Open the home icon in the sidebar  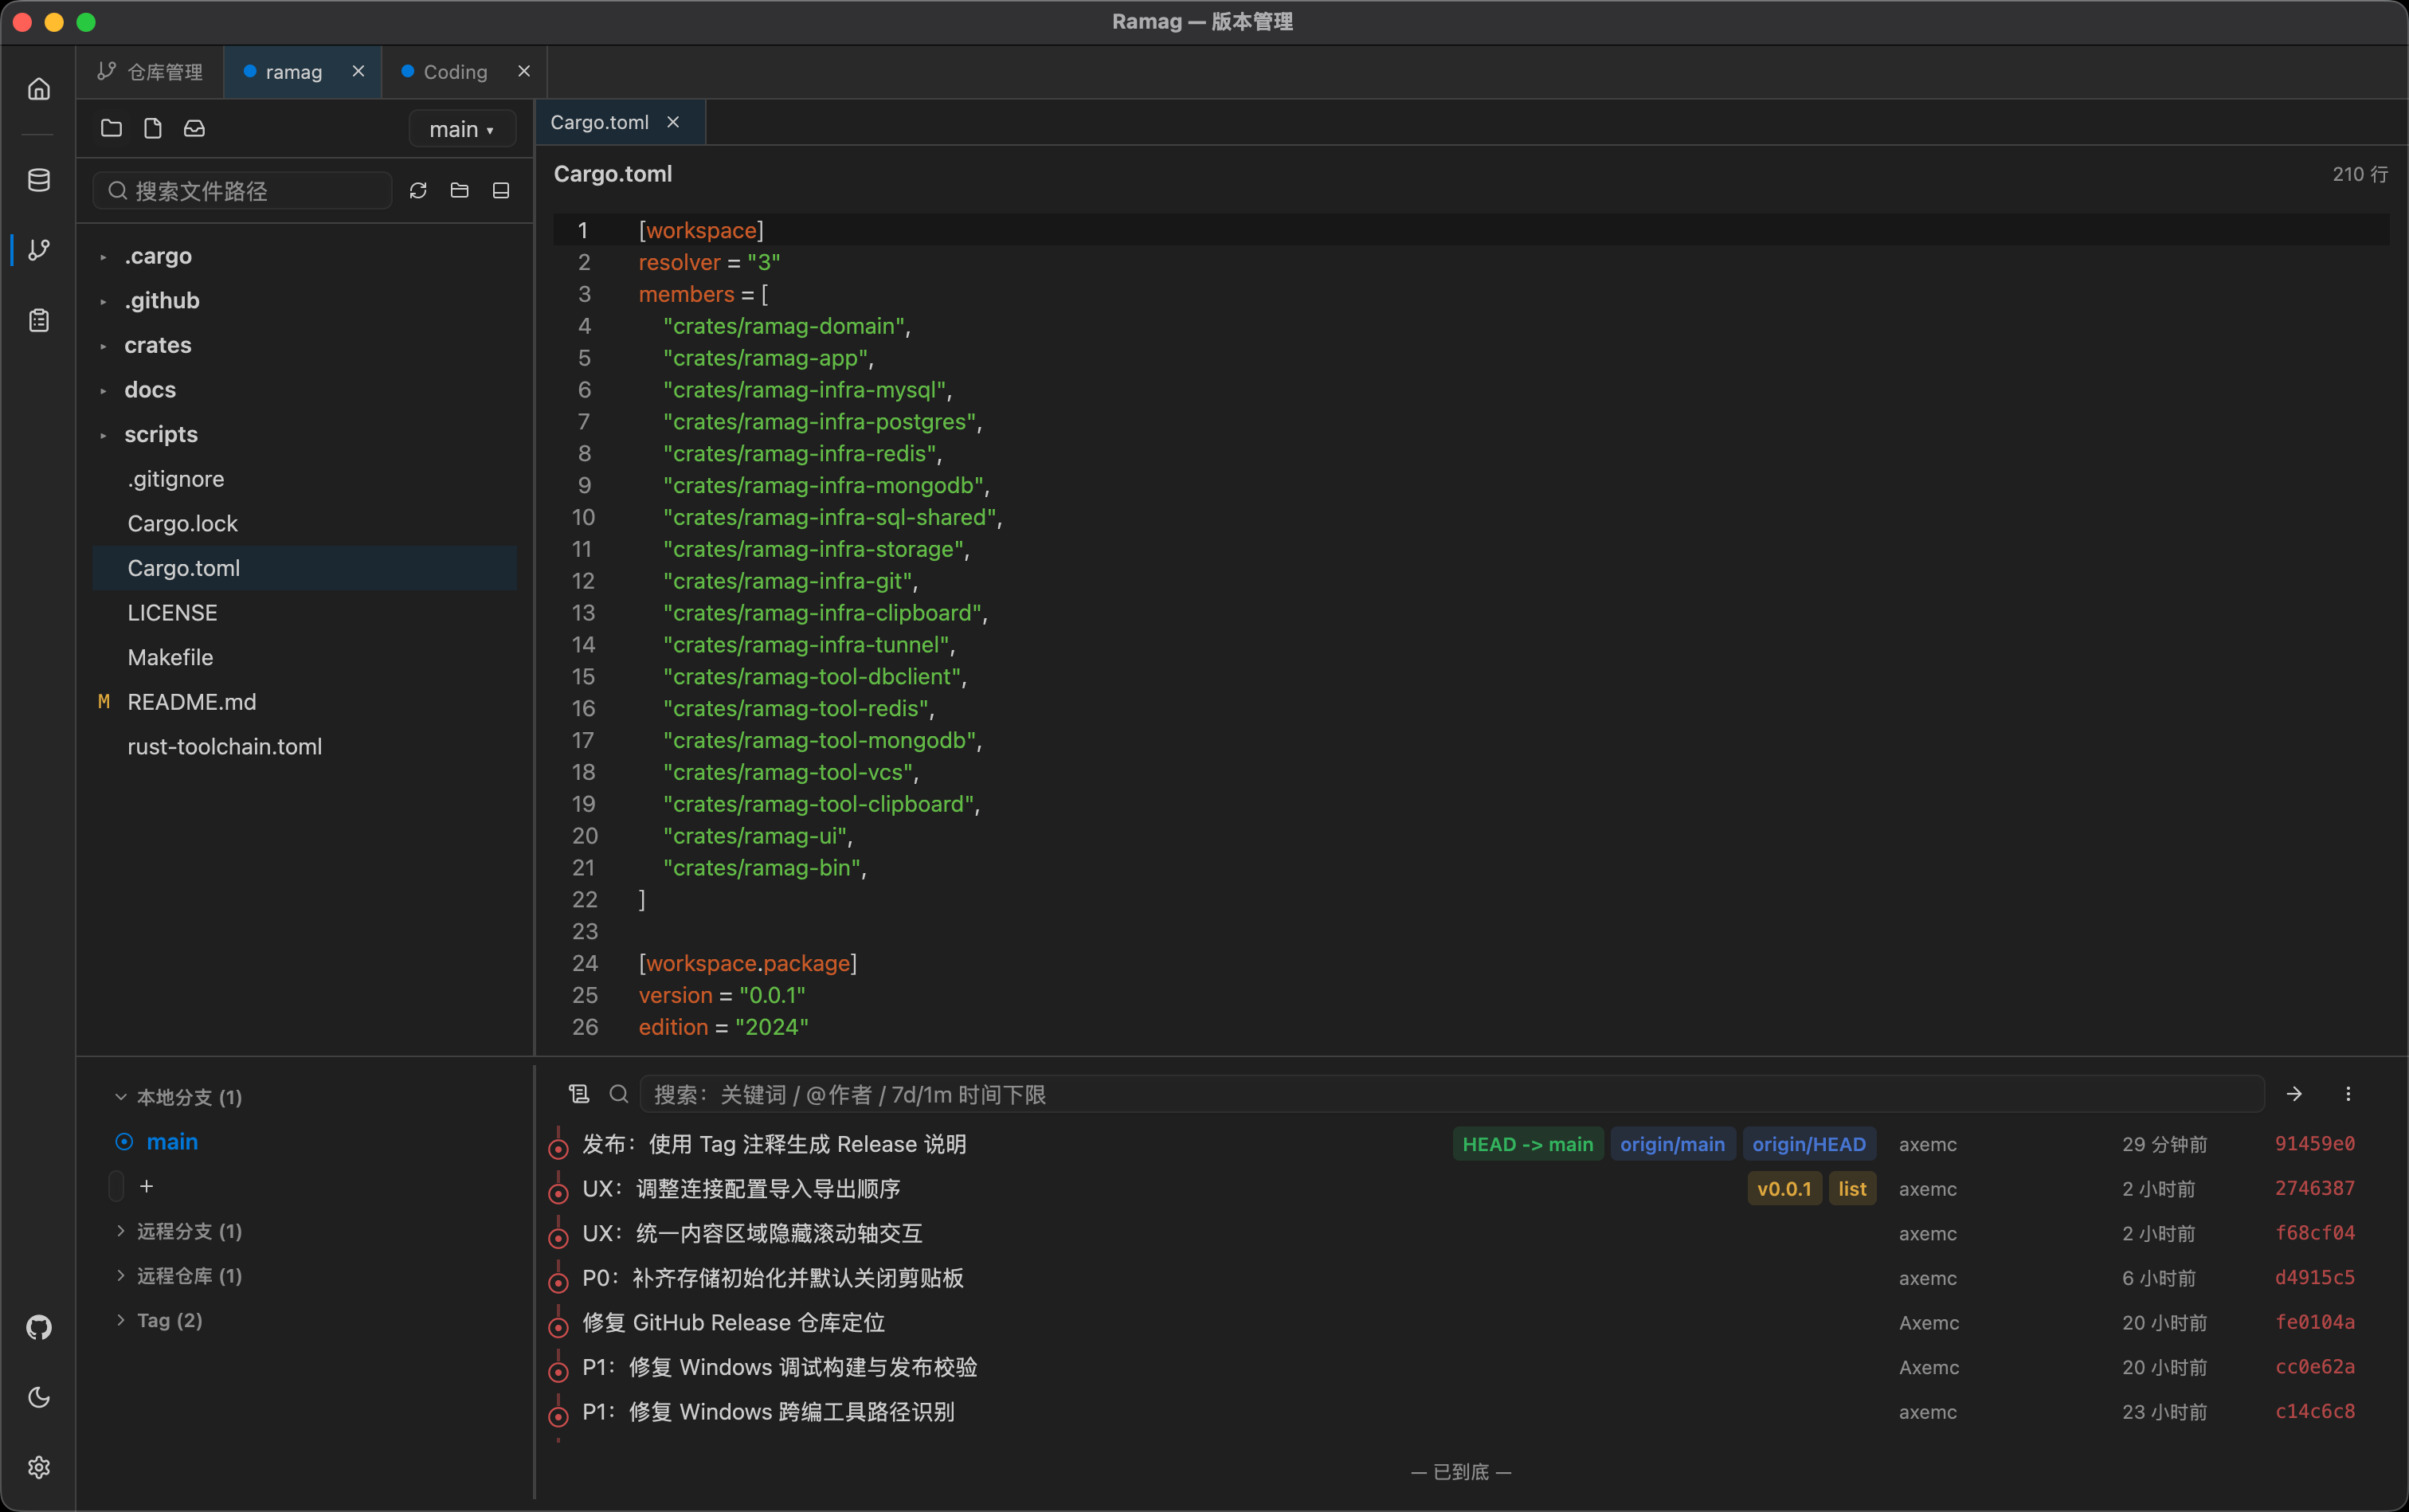(38, 89)
